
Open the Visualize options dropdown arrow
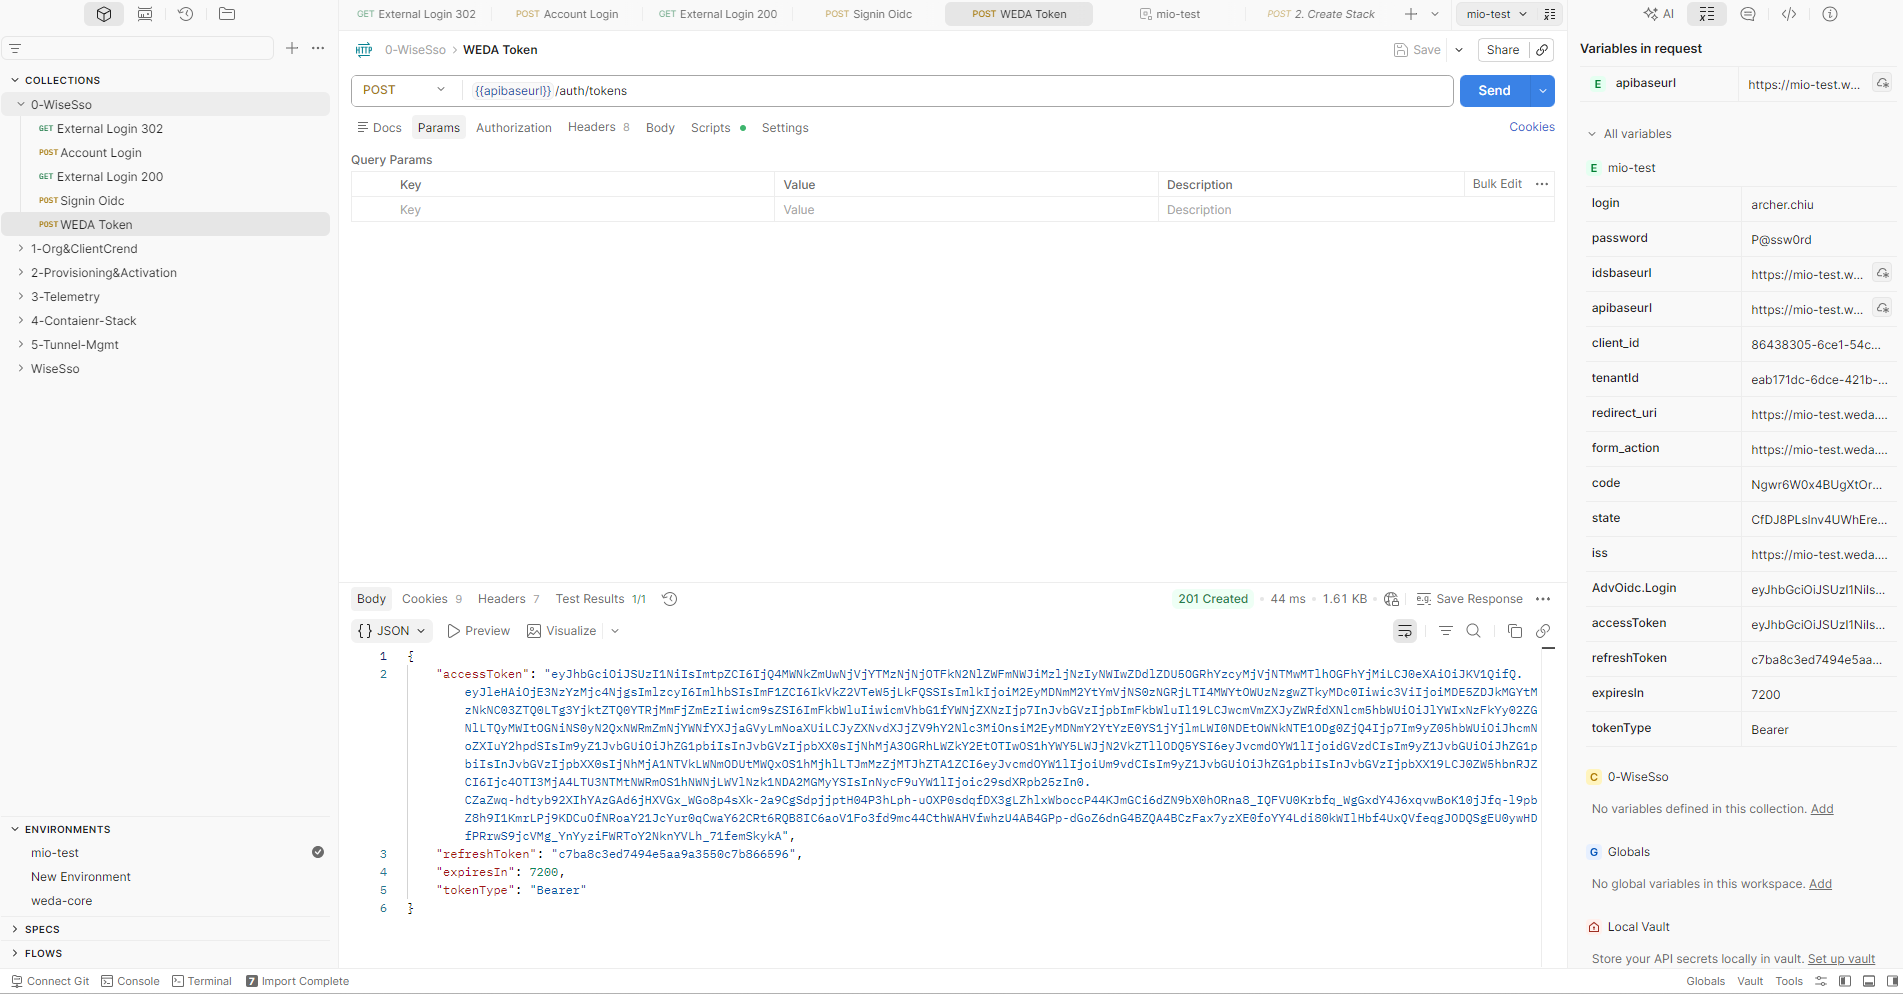pyautogui.click(x=615, y=631)
